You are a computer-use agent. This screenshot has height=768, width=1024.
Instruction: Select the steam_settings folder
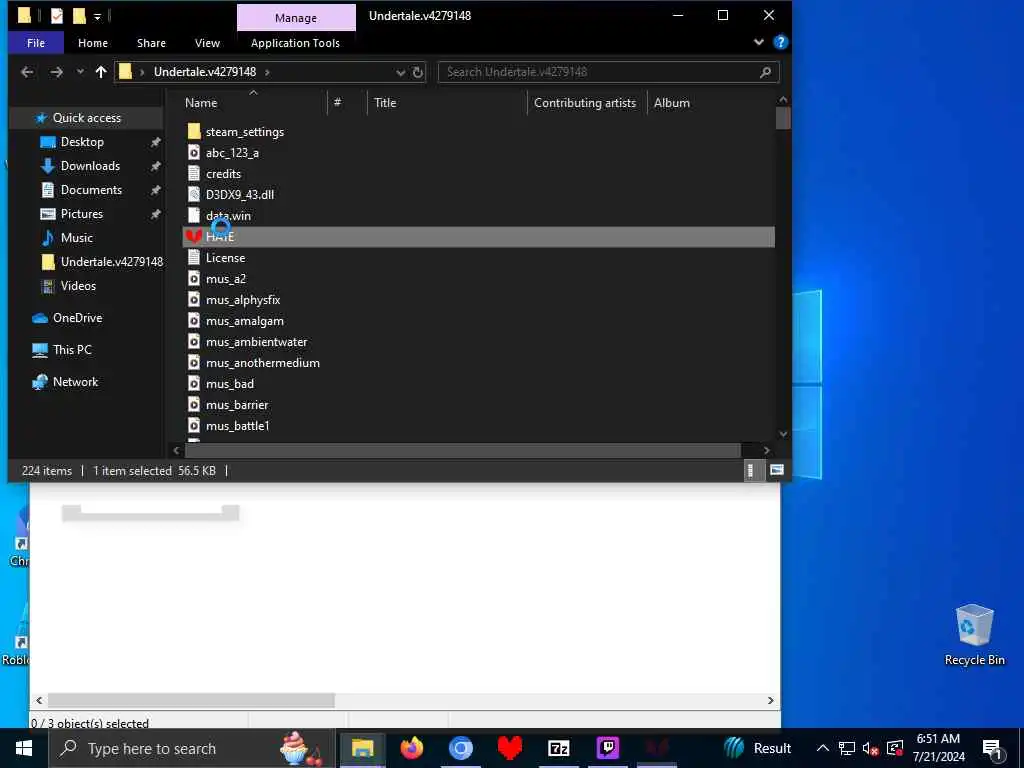point(244,132)
